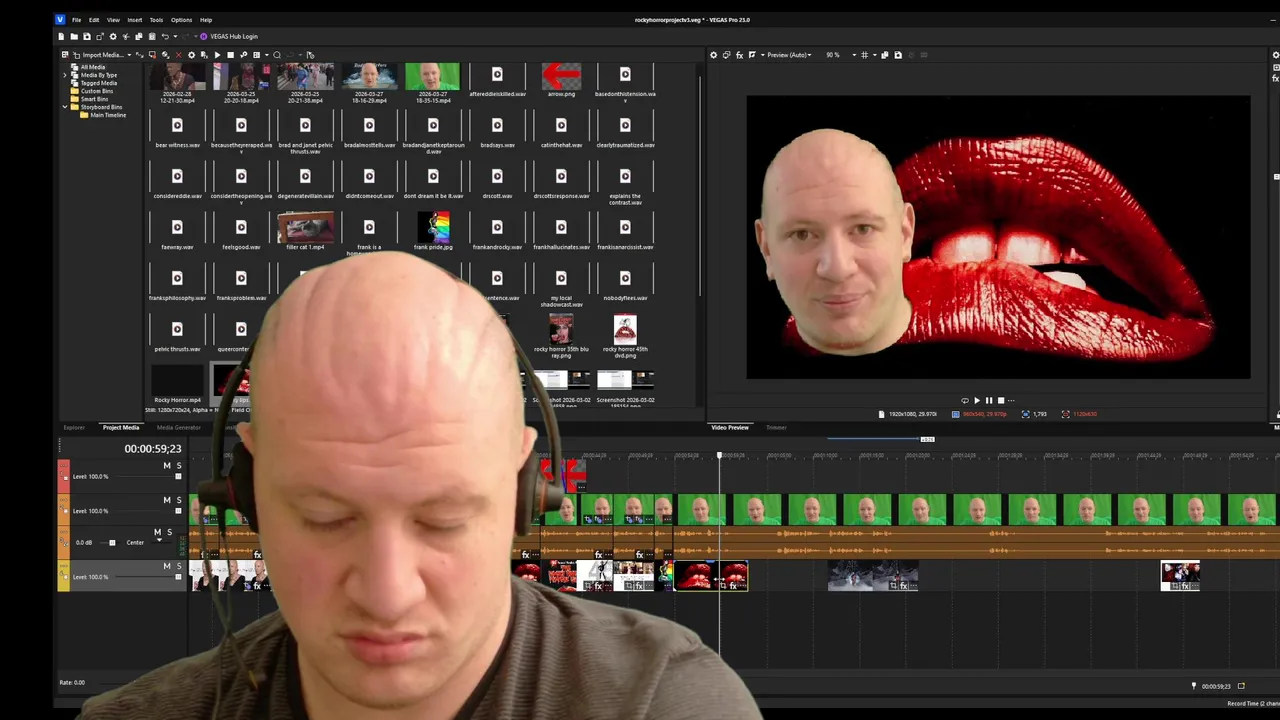The image size is (1280, 720).
Task: Open project Properties gear in main toolbar
Action: 113,36
